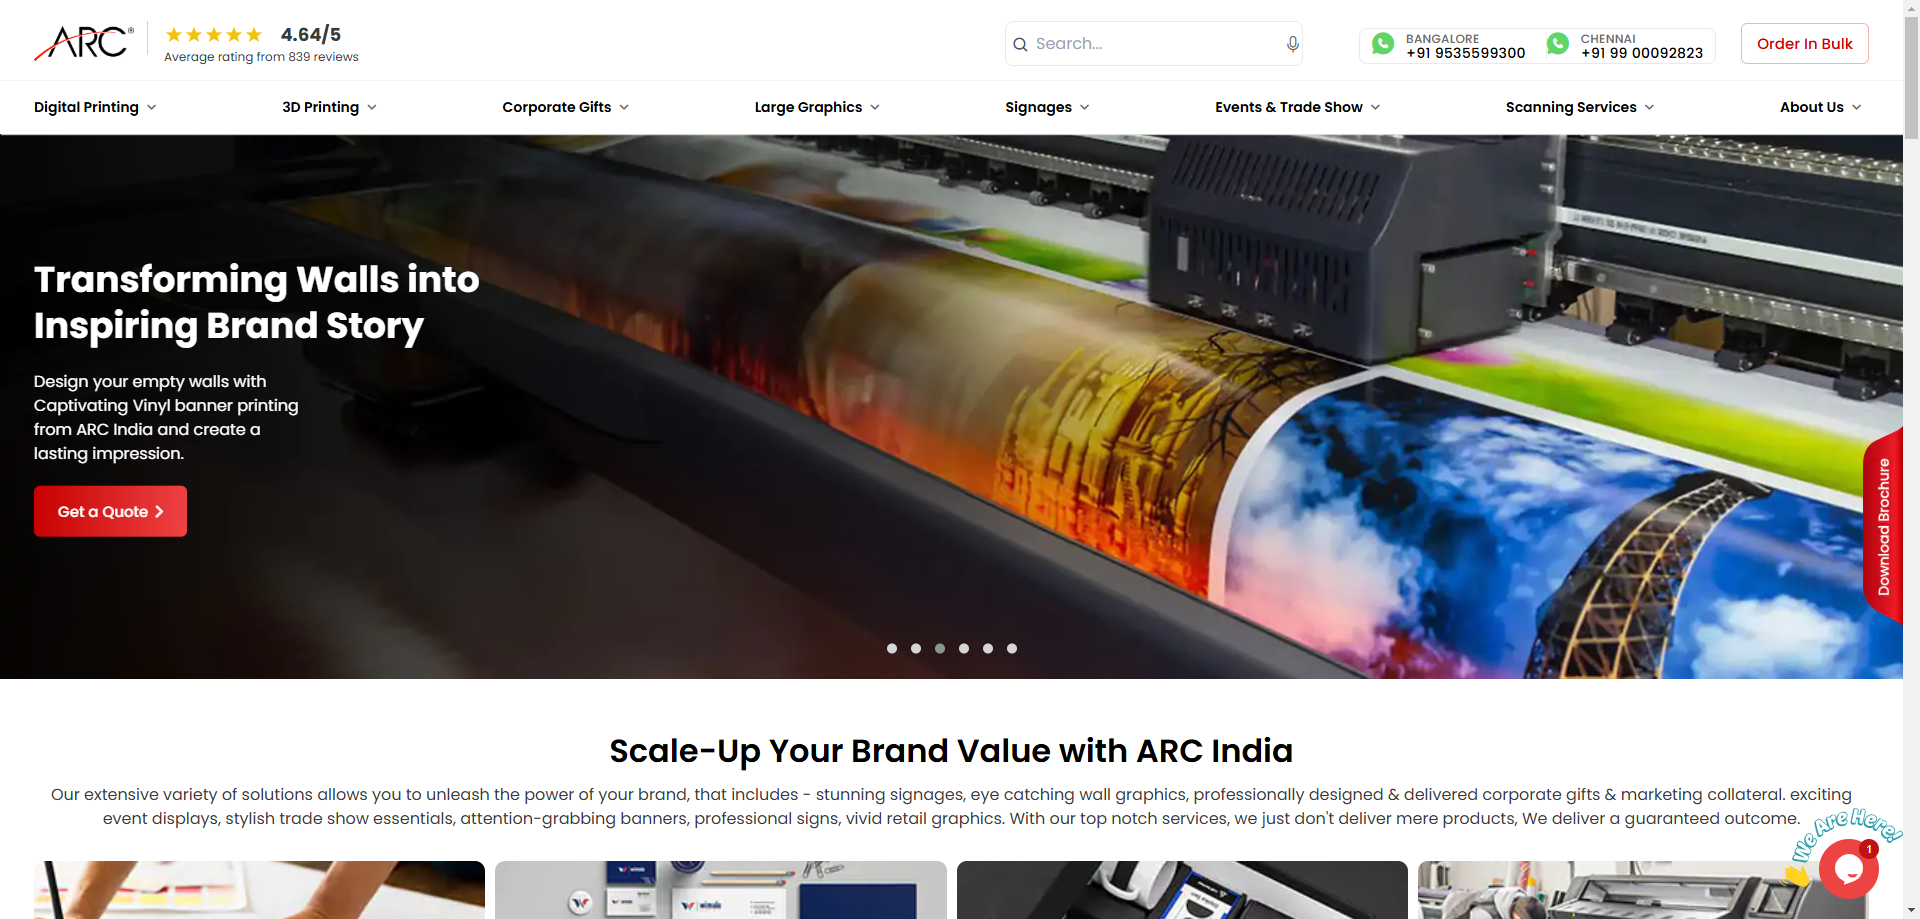Select the last carousel slide dot

(x=1012, y=649)
